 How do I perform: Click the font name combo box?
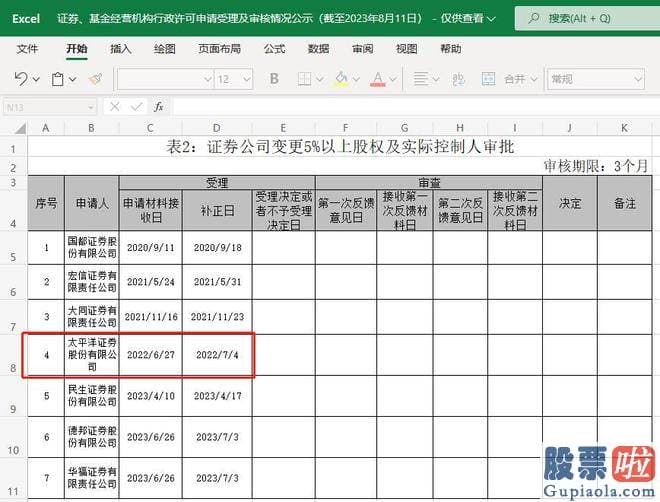click(165, 79)
